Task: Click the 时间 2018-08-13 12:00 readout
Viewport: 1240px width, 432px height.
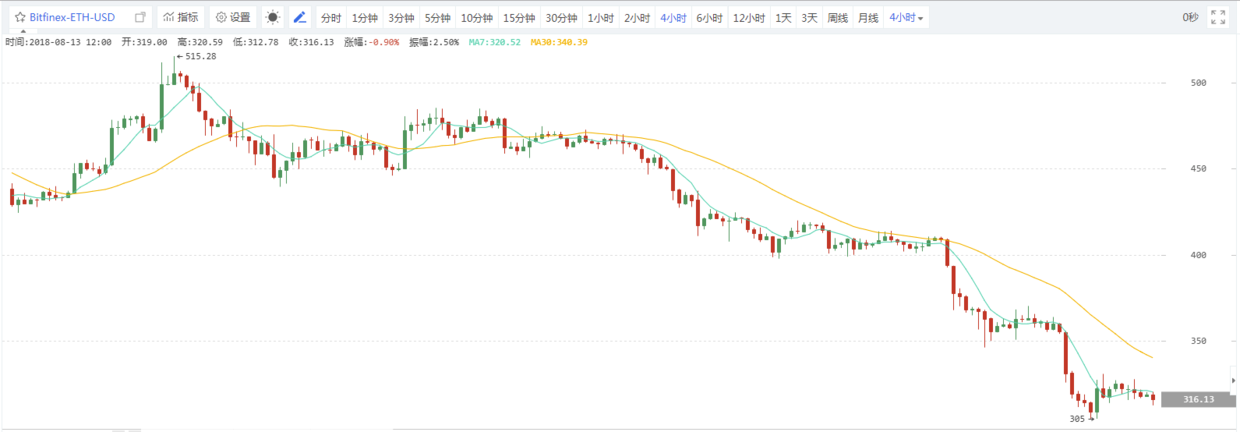Action: (x=58, y=42)
